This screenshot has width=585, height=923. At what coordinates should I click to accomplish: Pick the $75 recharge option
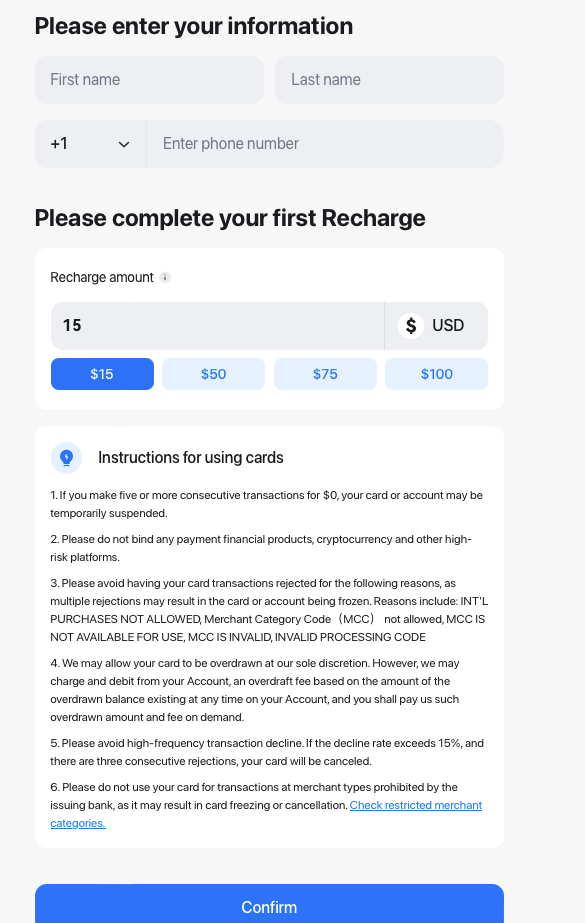point(325,374)
